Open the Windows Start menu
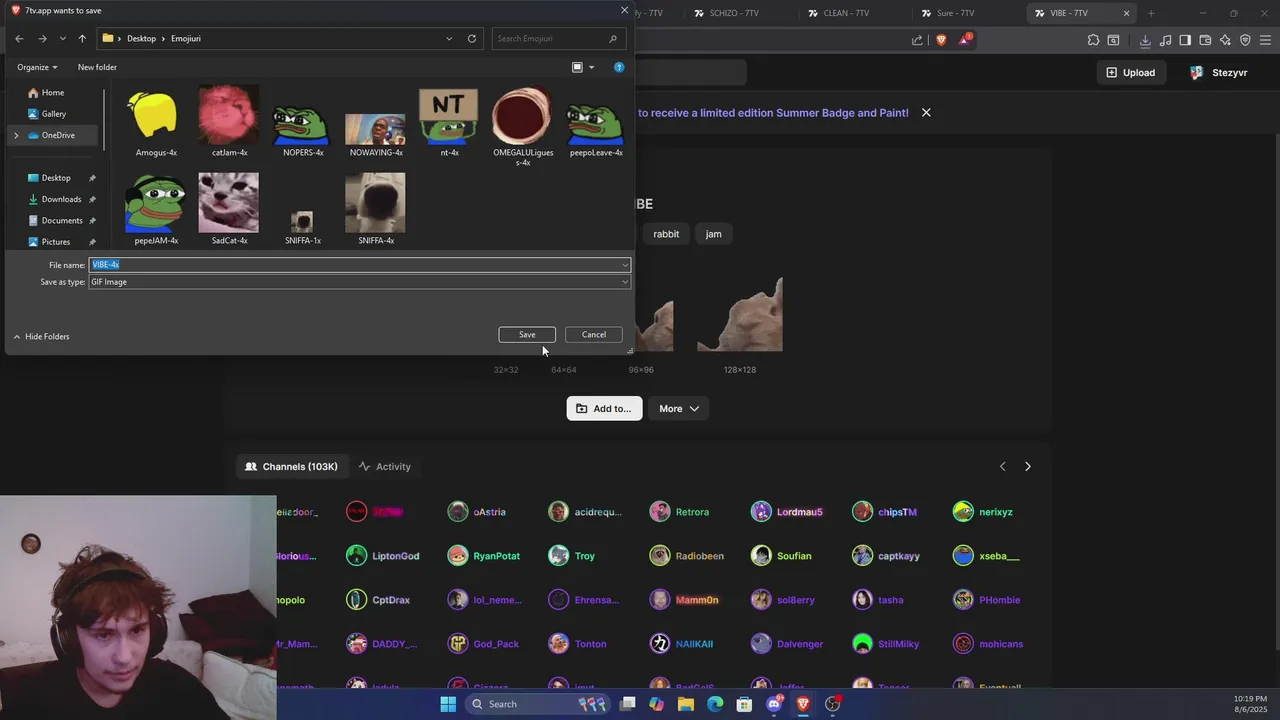1280x720 pixels. click(448, 704)
